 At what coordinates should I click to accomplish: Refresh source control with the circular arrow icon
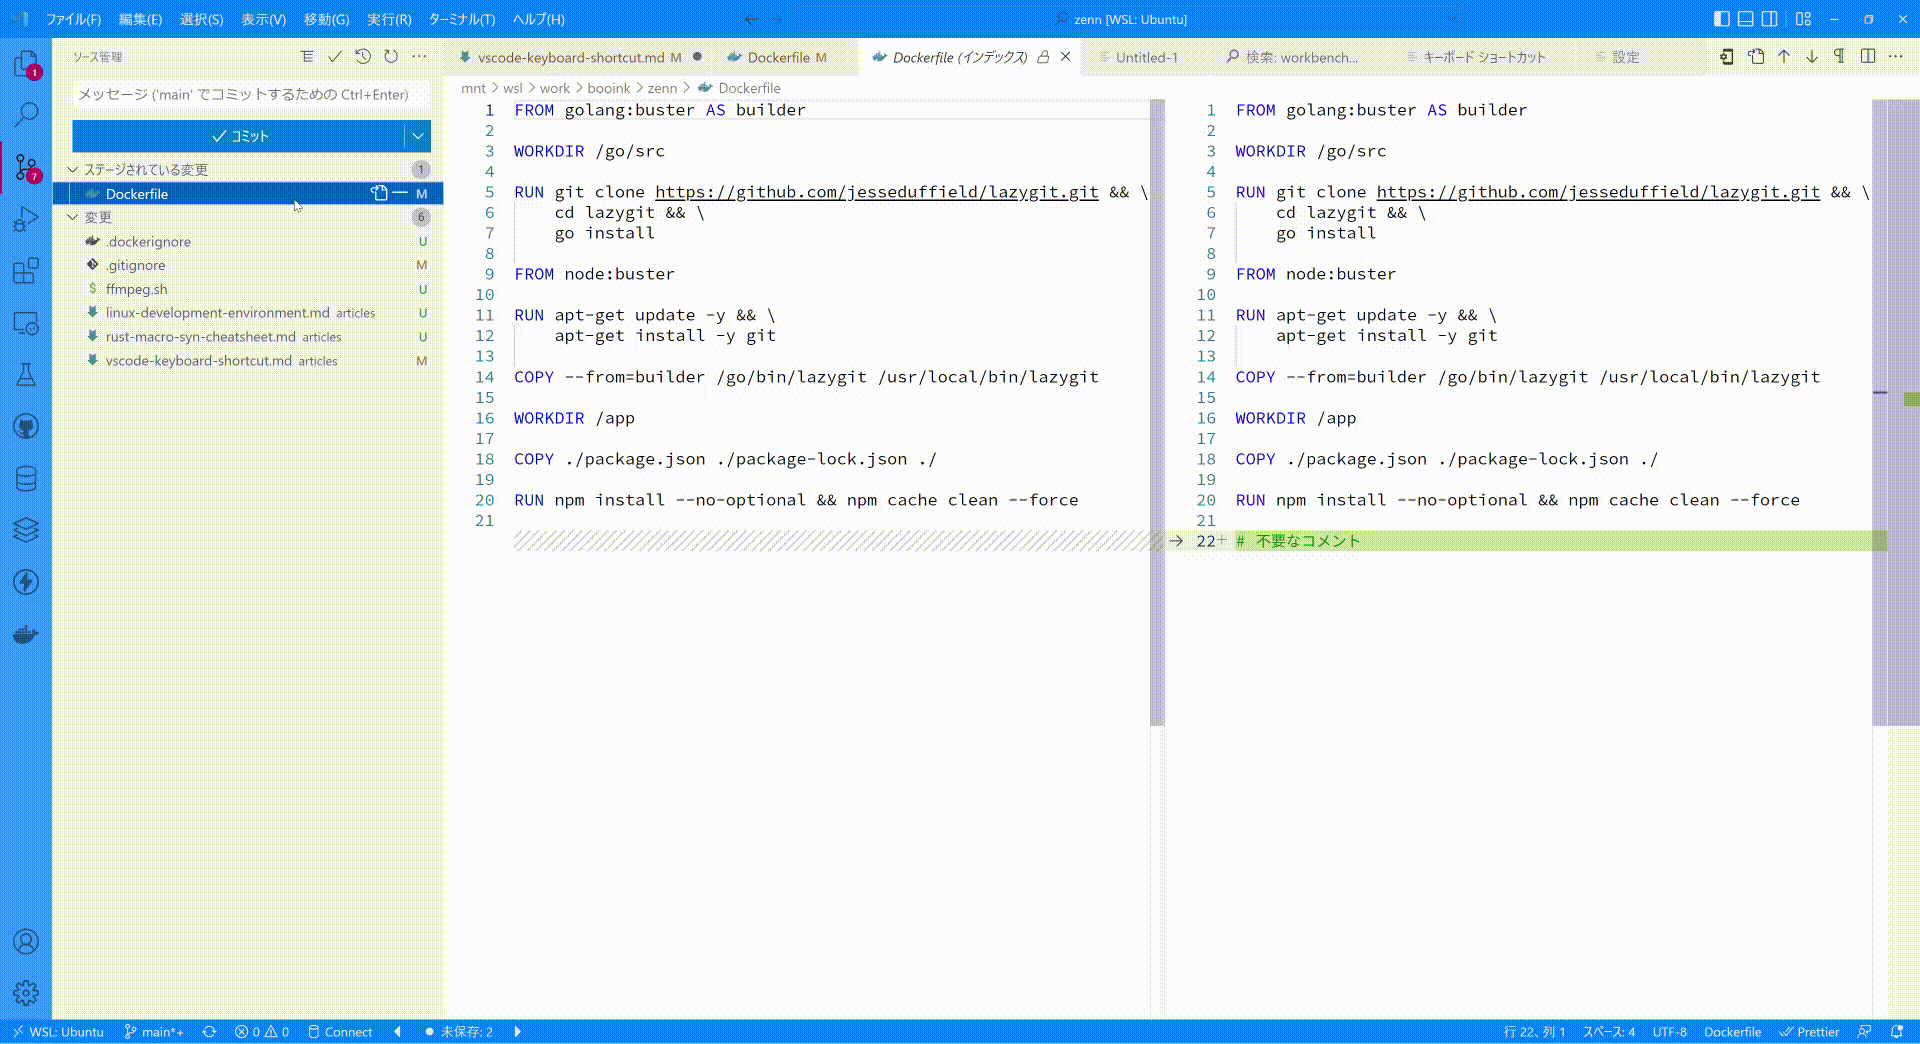pyautogui.click(x=391, y=57)
